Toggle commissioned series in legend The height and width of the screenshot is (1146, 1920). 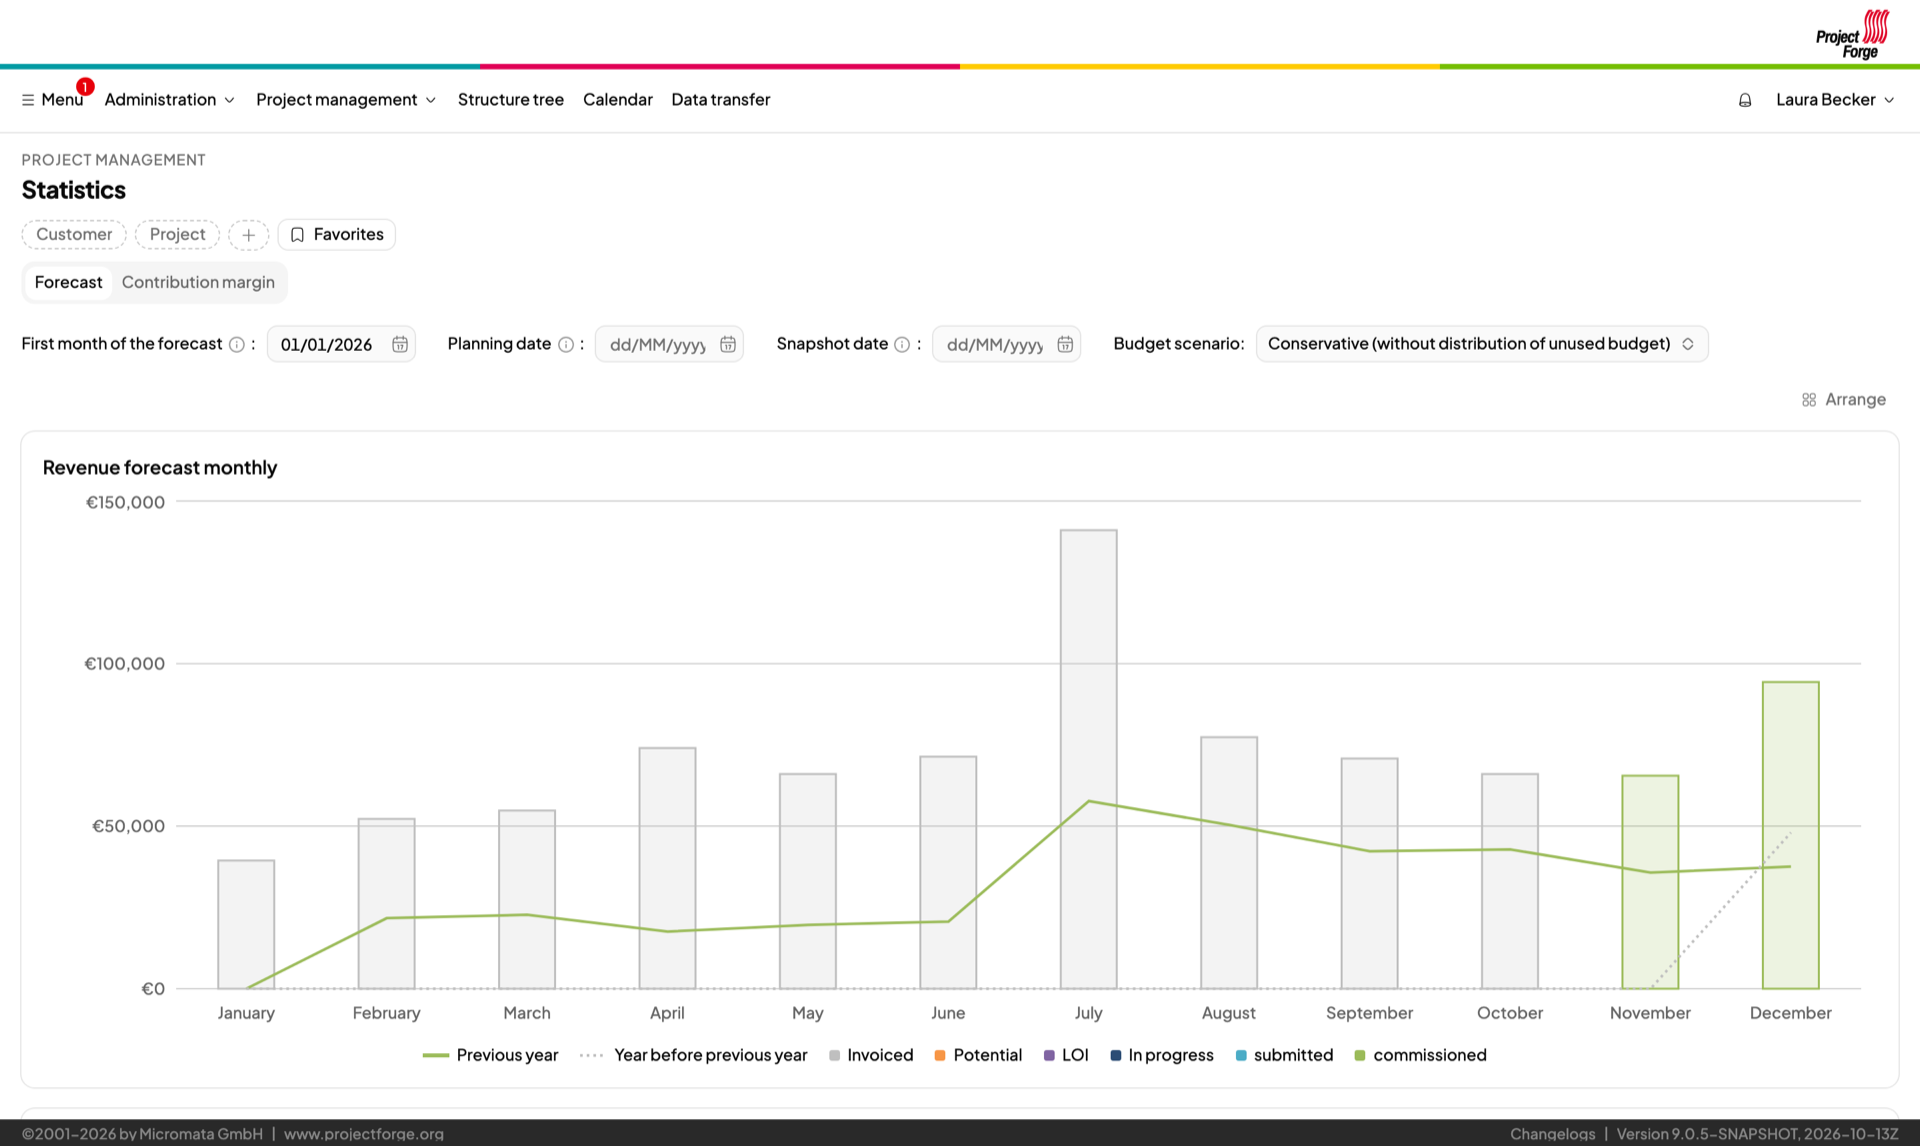[1420, 1055]
